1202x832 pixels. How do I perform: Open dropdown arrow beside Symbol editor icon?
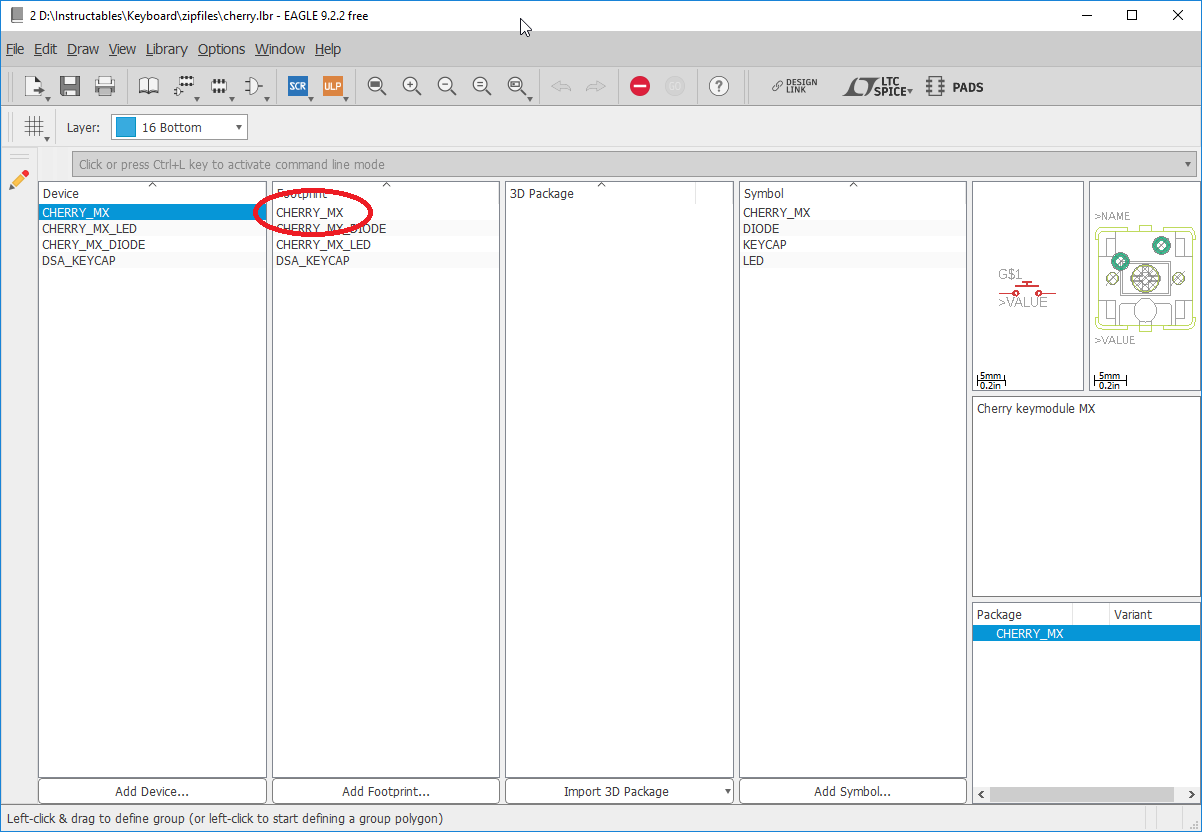[x=266, y=99]
